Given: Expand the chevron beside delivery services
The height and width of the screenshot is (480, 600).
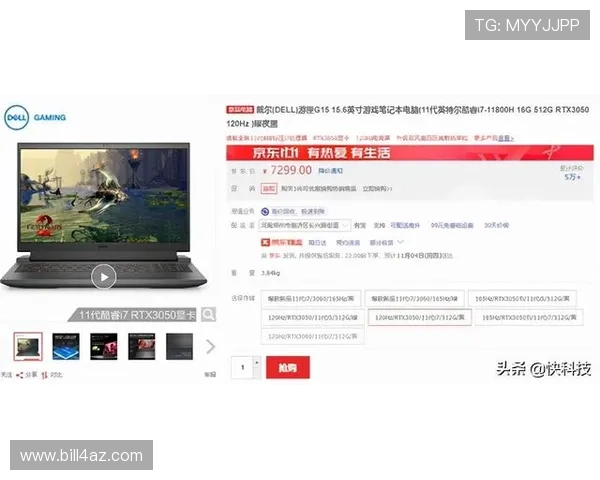Looking at the screenshot, I should (401, 242).
